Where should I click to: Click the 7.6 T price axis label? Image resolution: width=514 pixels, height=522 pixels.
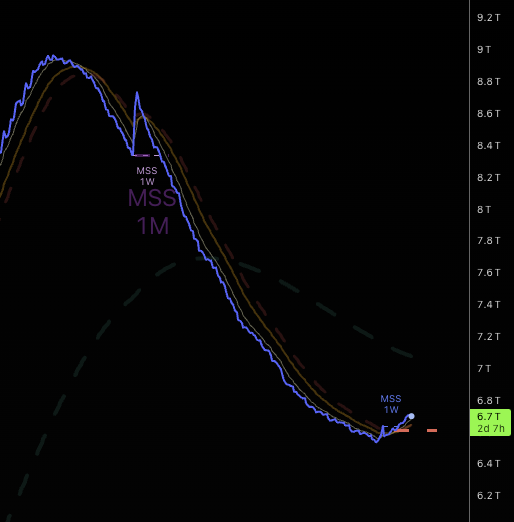coord(489,273)
